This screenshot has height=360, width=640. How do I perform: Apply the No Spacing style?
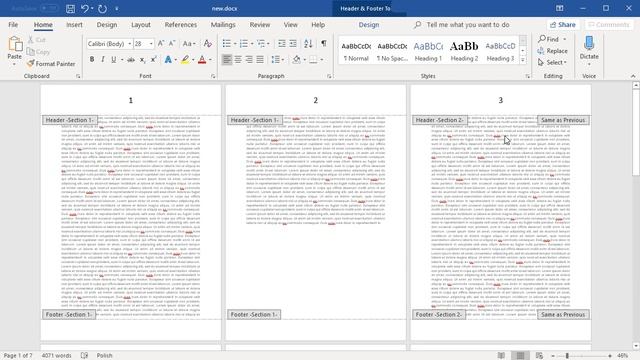coord(392,51)
